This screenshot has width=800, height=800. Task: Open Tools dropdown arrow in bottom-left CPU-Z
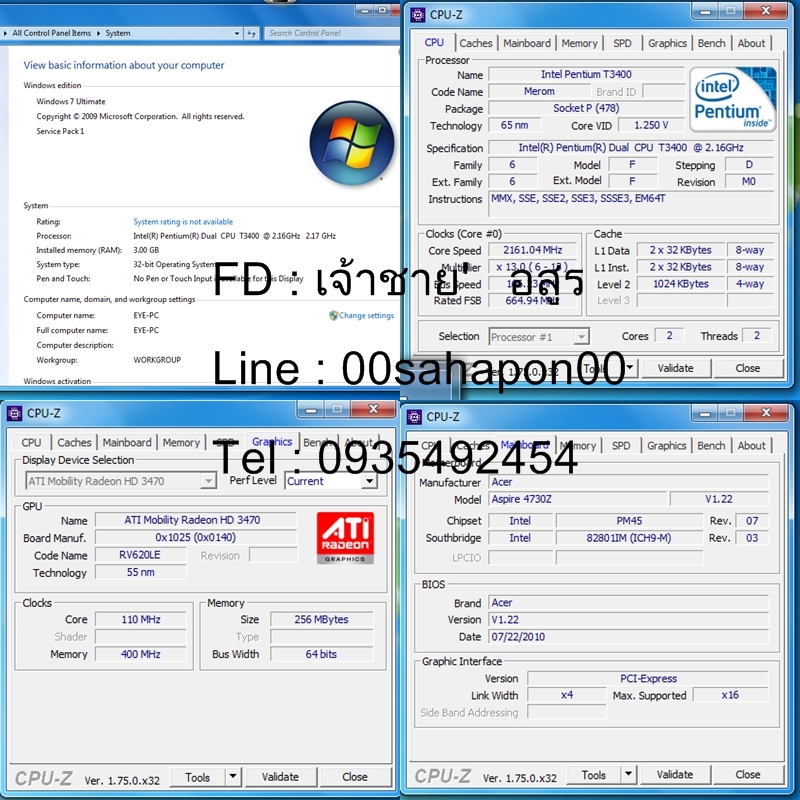click(x=233, y=777)
